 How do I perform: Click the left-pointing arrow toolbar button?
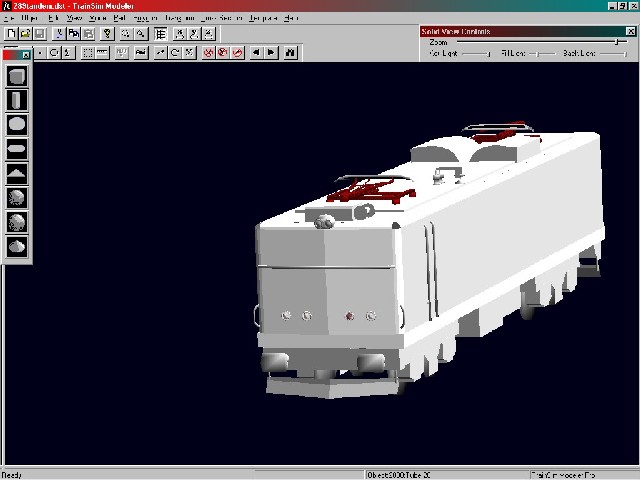256,52
